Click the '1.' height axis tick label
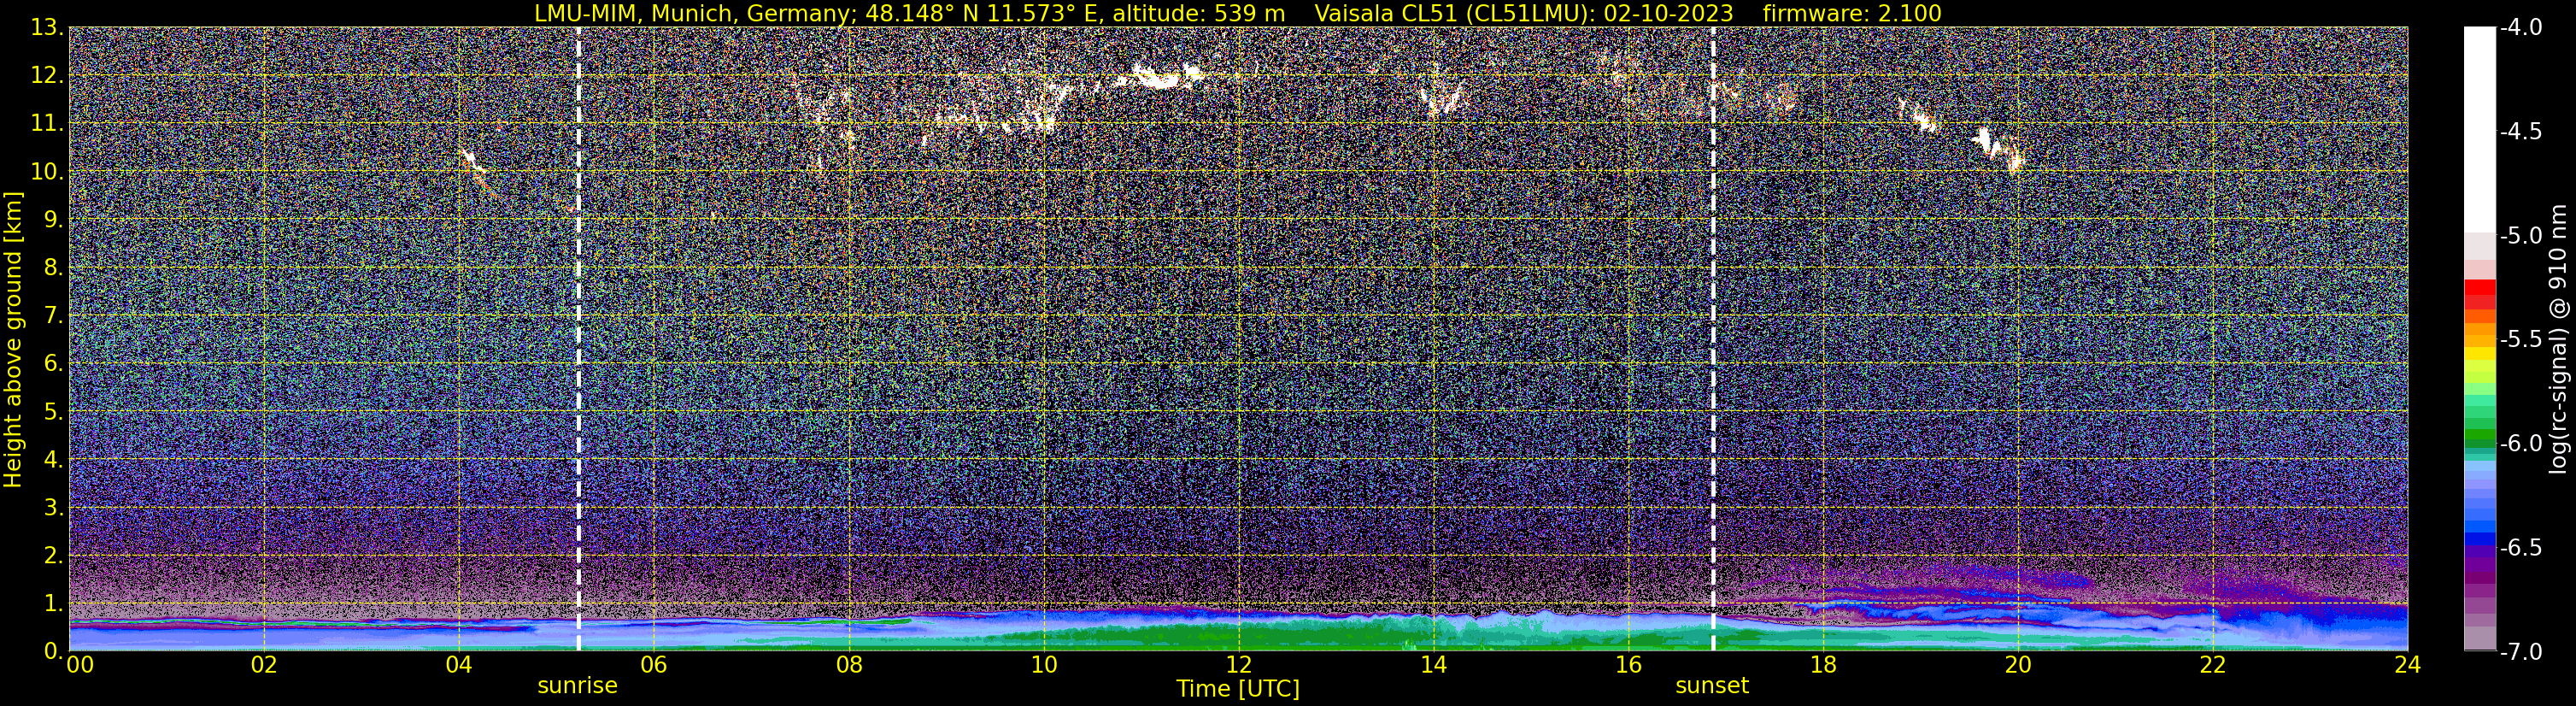 pyautogui.click(x=54, y=604)
